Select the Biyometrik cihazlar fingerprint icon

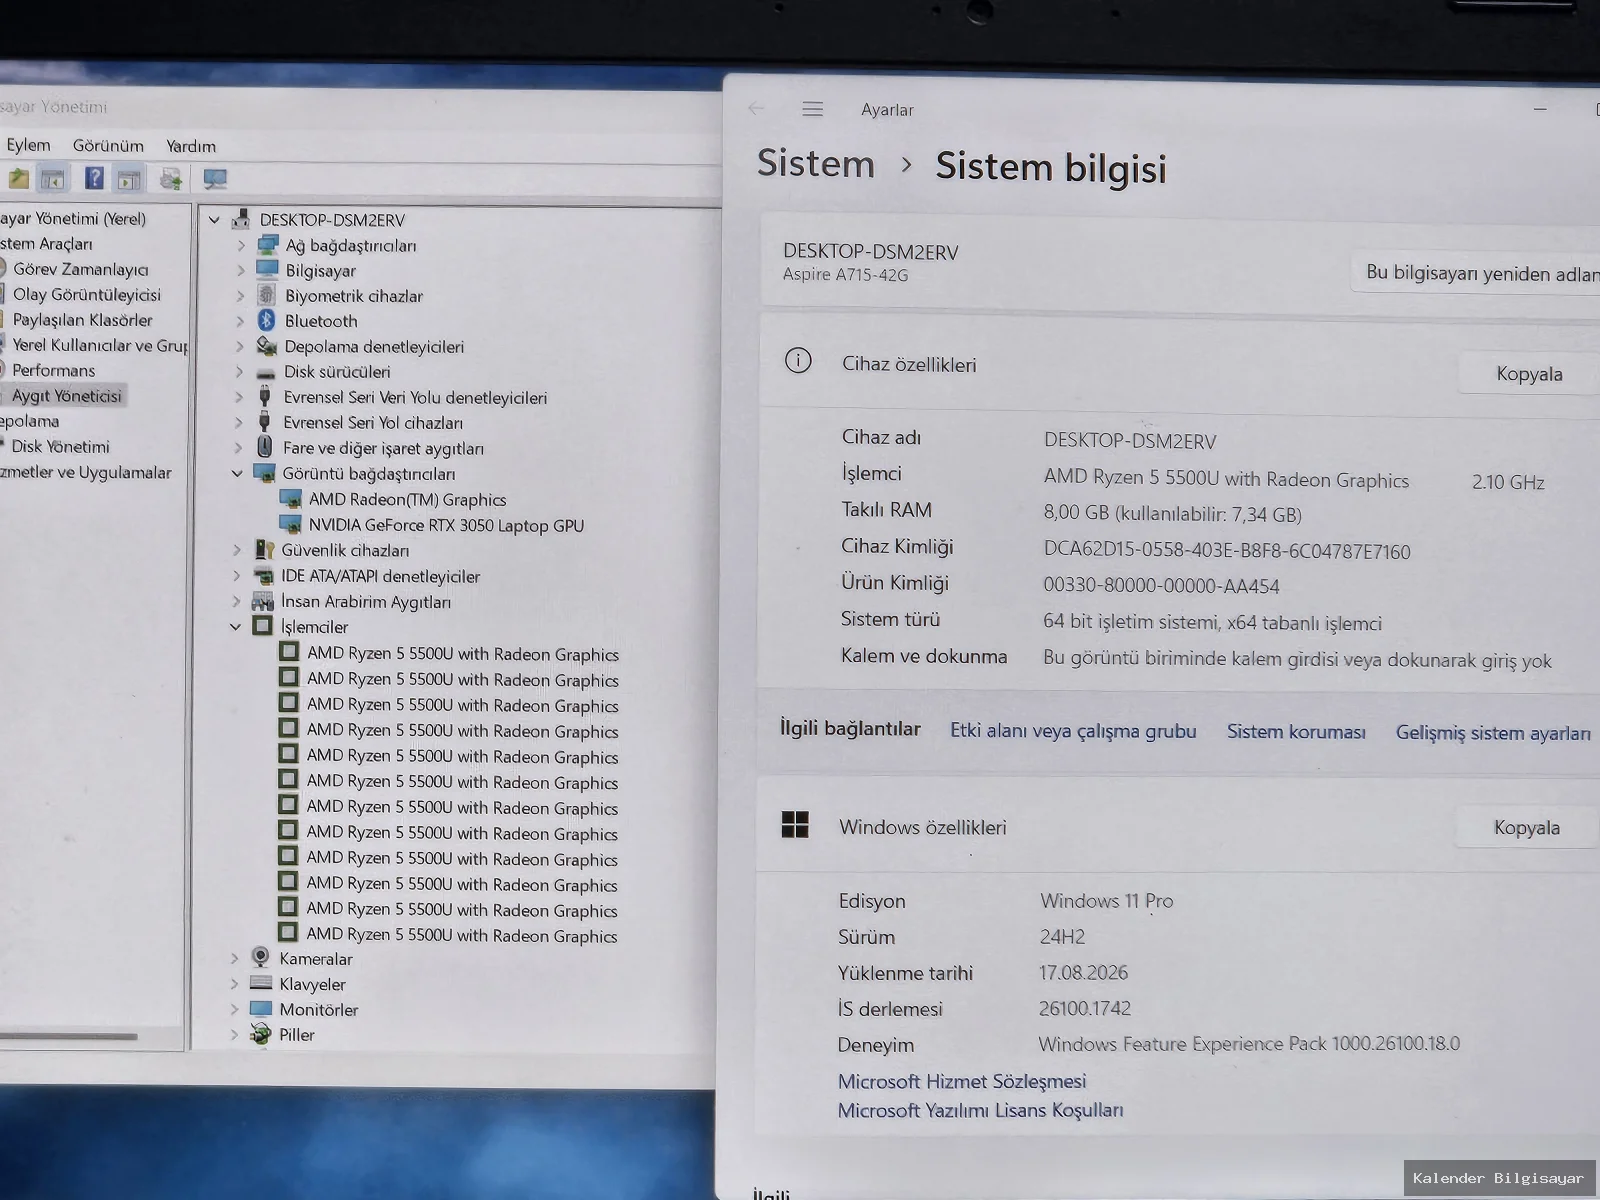click(267, 295)
